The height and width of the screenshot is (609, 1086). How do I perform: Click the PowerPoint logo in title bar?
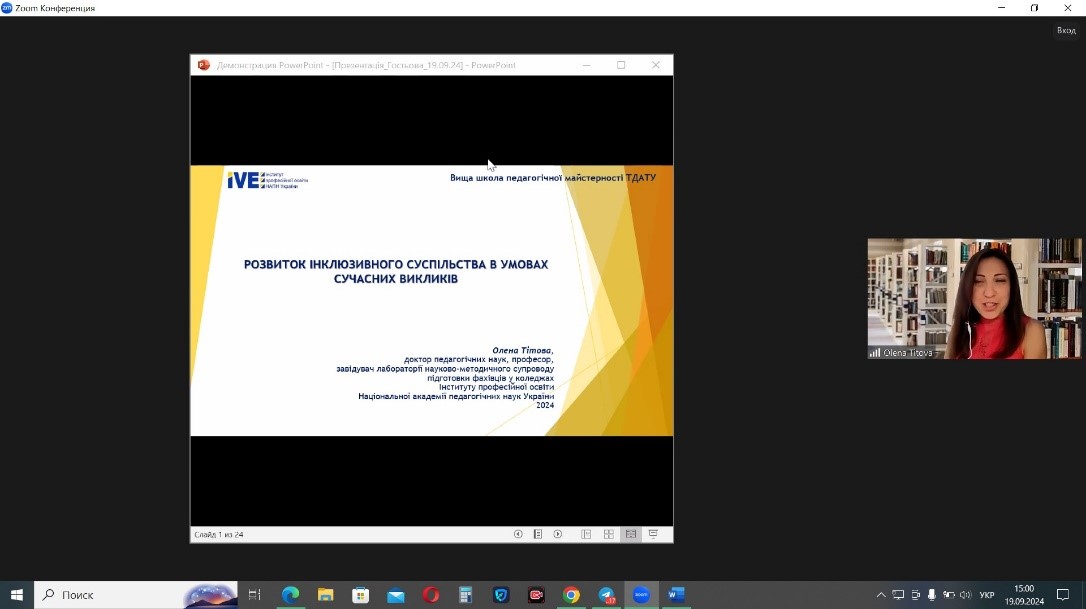coord(204,65)
